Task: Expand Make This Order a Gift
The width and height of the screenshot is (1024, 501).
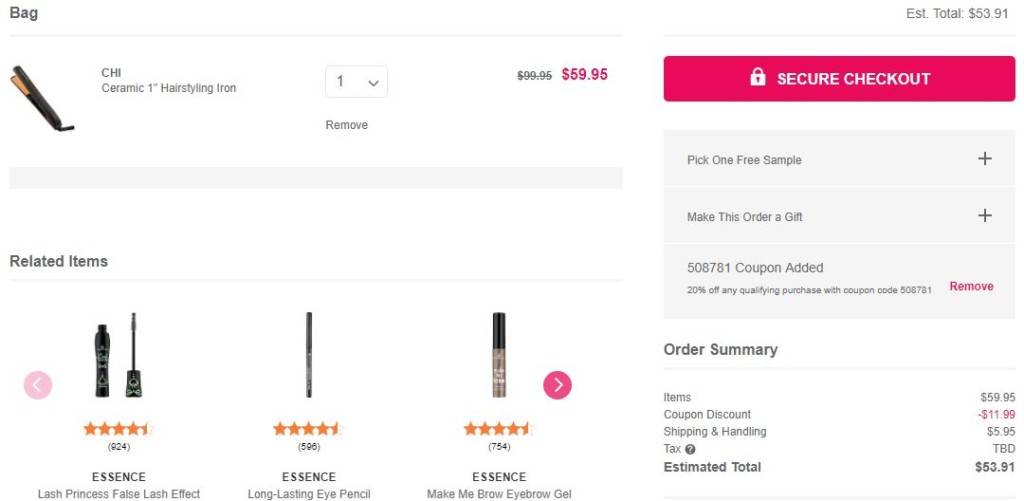Action: click(984, 216)
